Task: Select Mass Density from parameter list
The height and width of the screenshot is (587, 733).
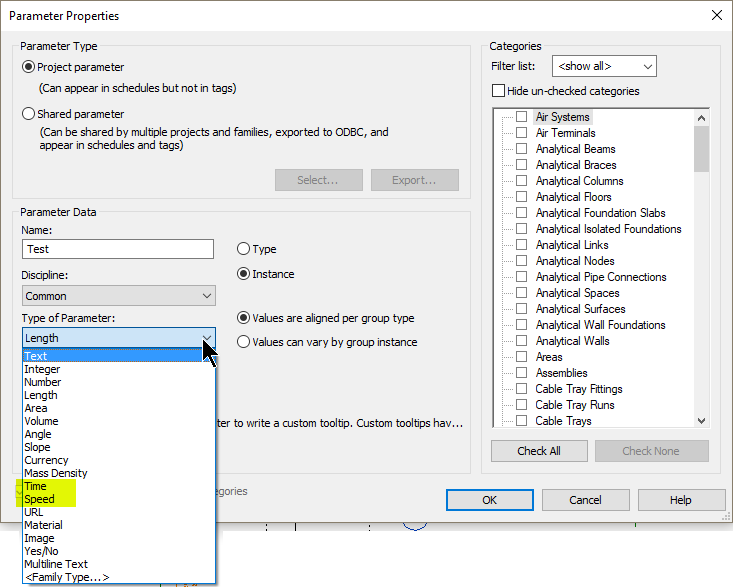Action: (119, 473)
